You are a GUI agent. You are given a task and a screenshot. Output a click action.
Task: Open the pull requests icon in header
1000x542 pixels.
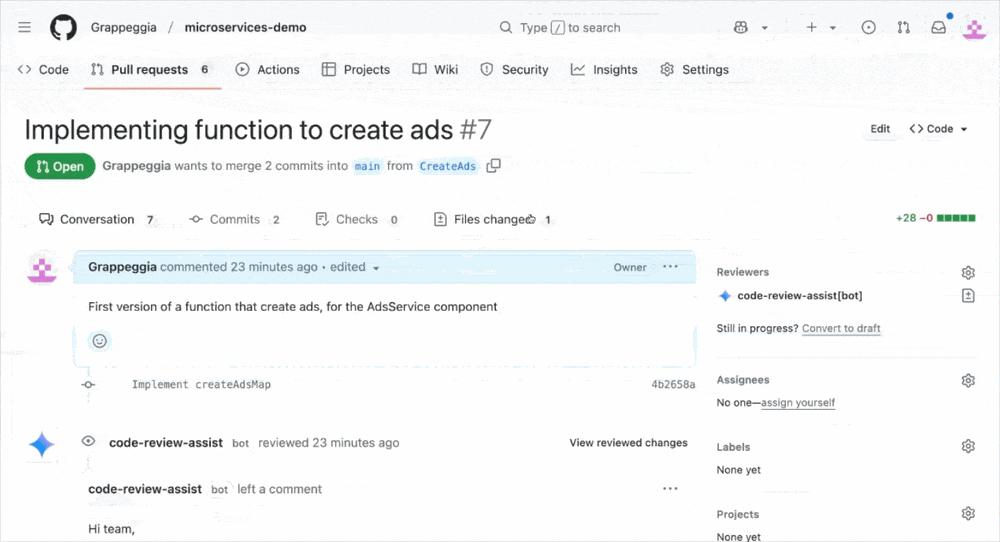pos(903,28)
